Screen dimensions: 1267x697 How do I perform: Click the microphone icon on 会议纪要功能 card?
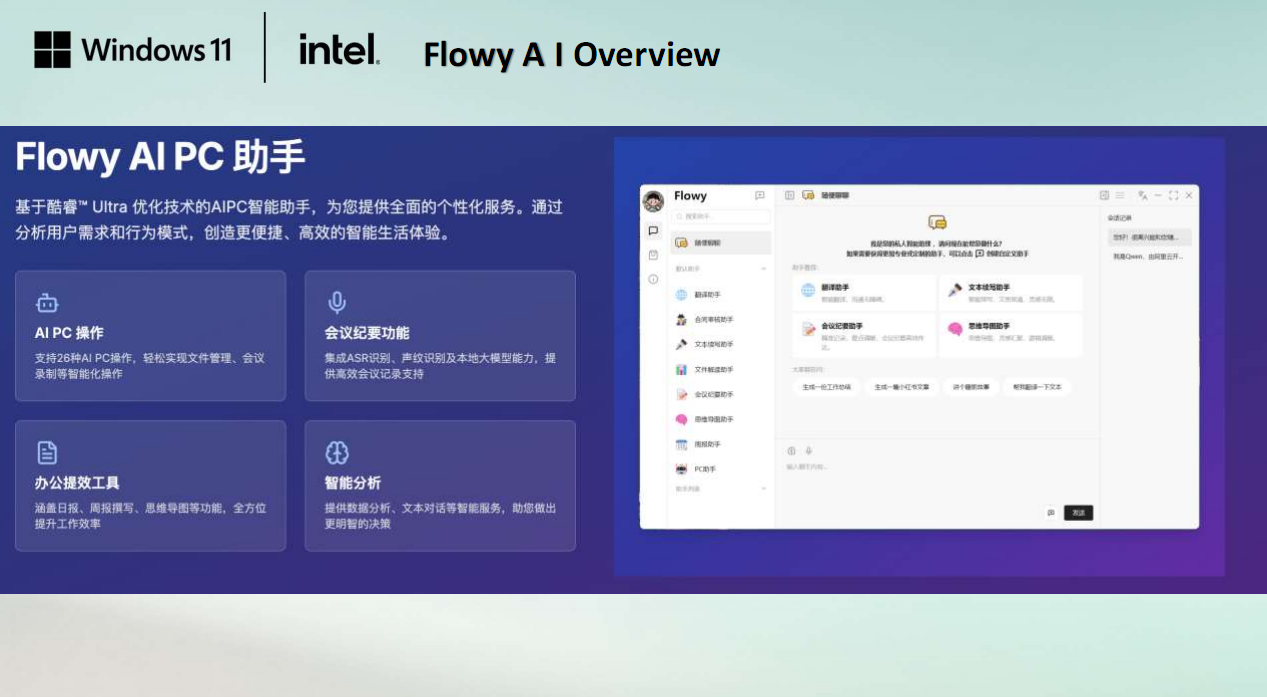pyautogui.click(x=337, y=303)
